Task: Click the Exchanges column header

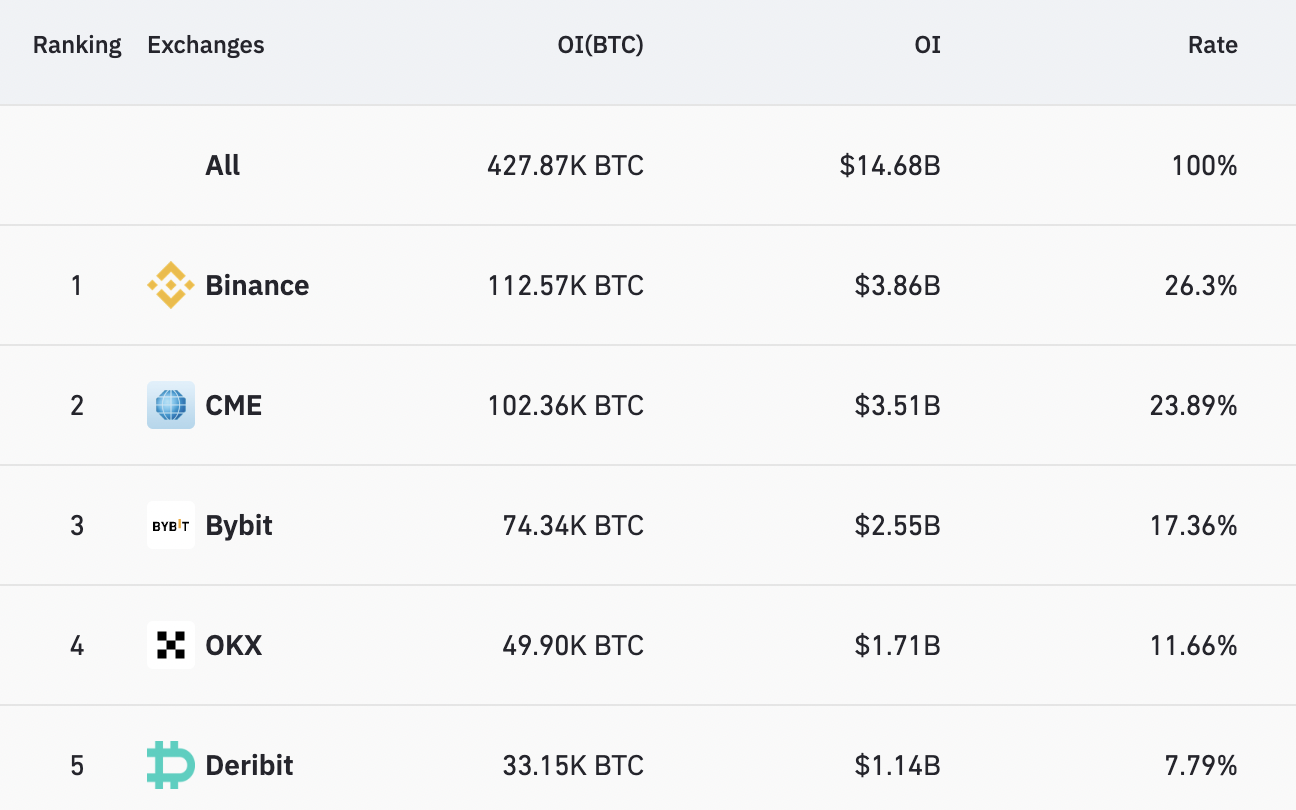Action: (205, 45)
